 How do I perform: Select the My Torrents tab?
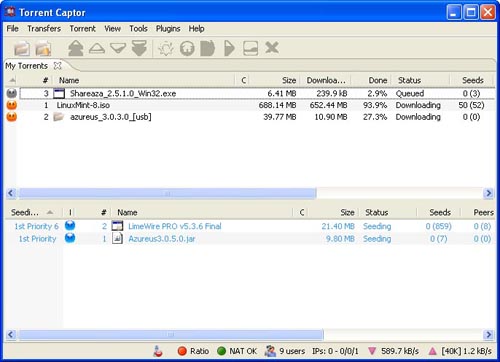[26, 66]
